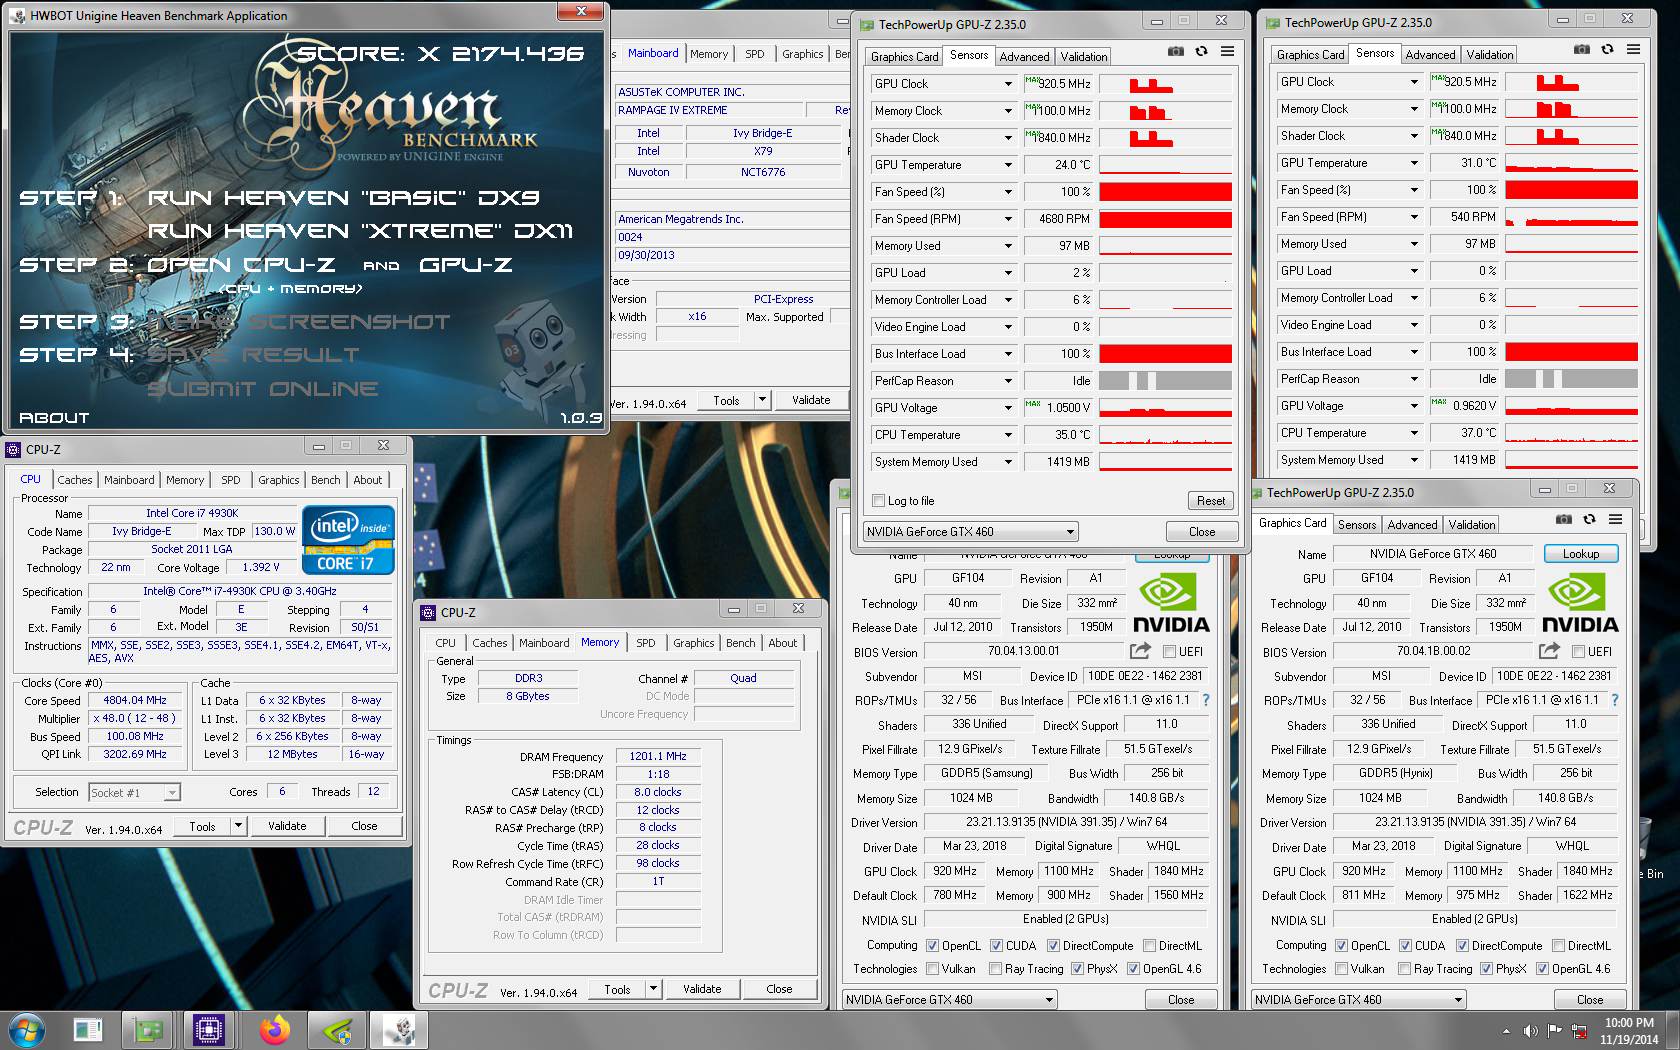Switch to Caches tab in CPU-Z CPU window
Screen dimensions: 1680x1050
[74, 480]
